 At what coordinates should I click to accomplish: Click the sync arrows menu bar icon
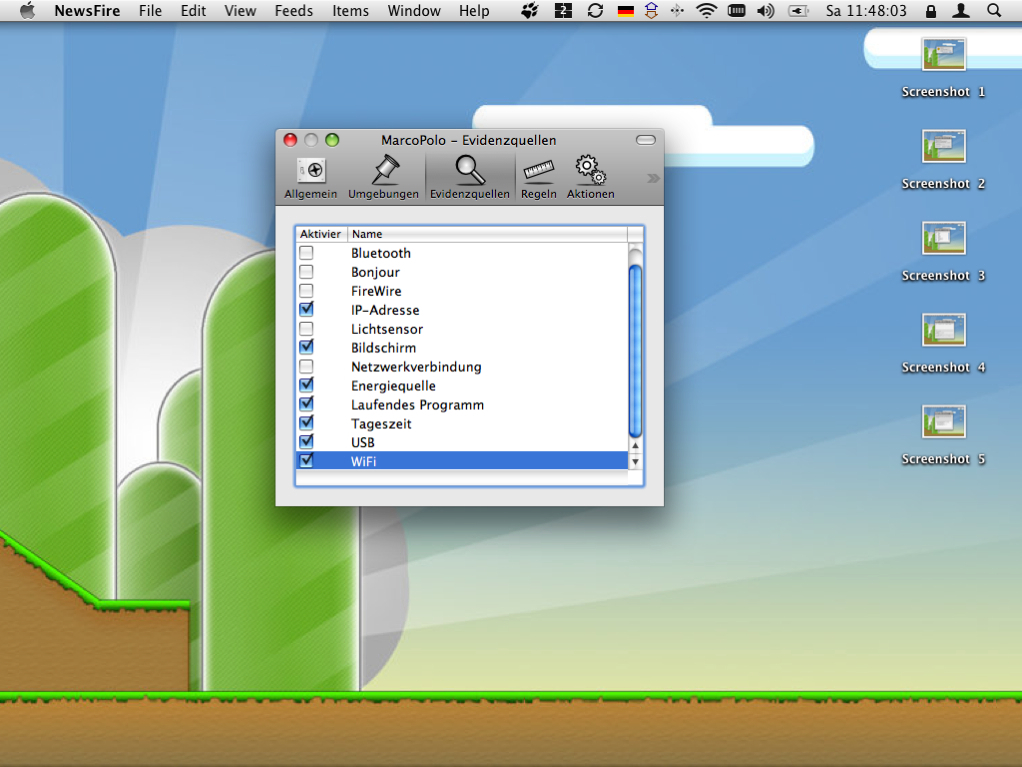click(594, 10)
